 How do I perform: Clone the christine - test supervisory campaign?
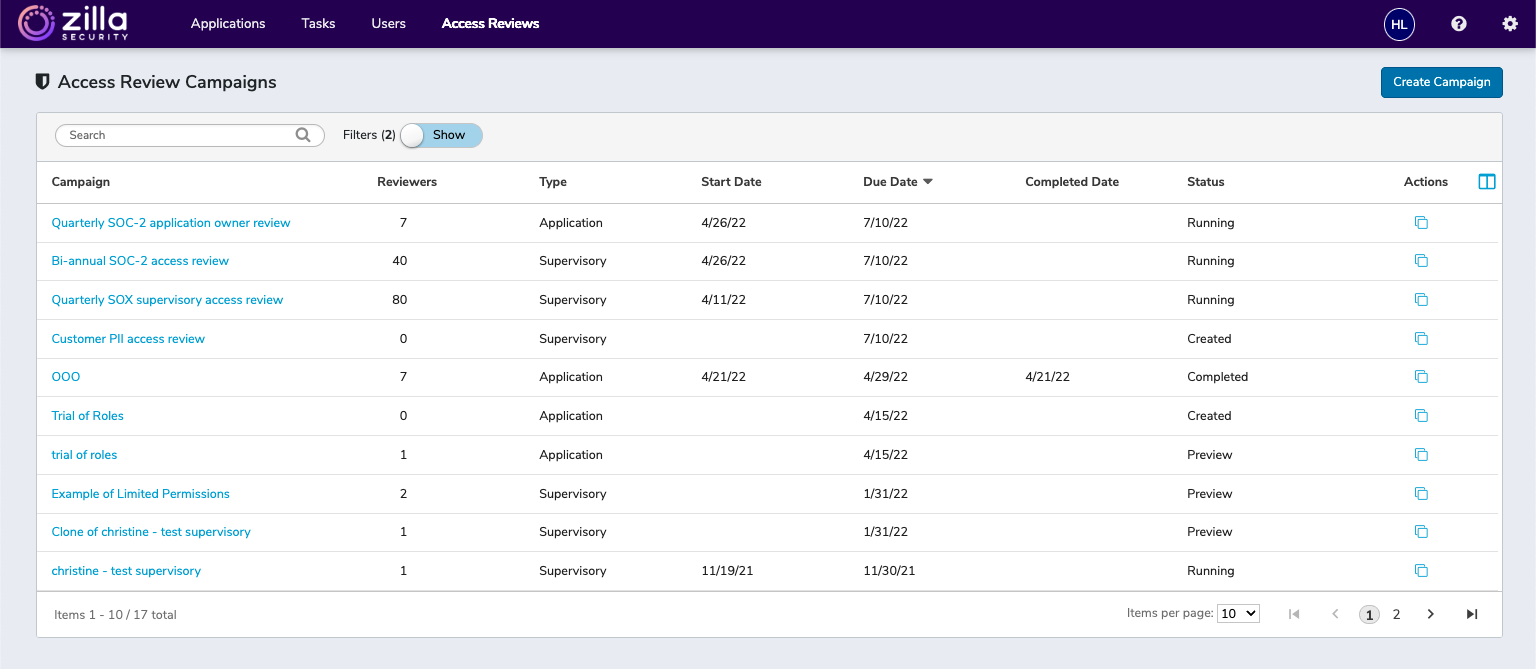[x=1421, y=570]
